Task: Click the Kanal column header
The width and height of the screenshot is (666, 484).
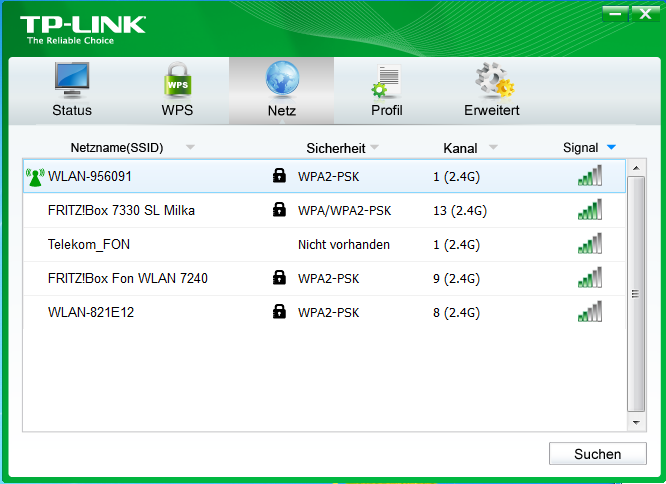Action: click(x=460, y=148)
